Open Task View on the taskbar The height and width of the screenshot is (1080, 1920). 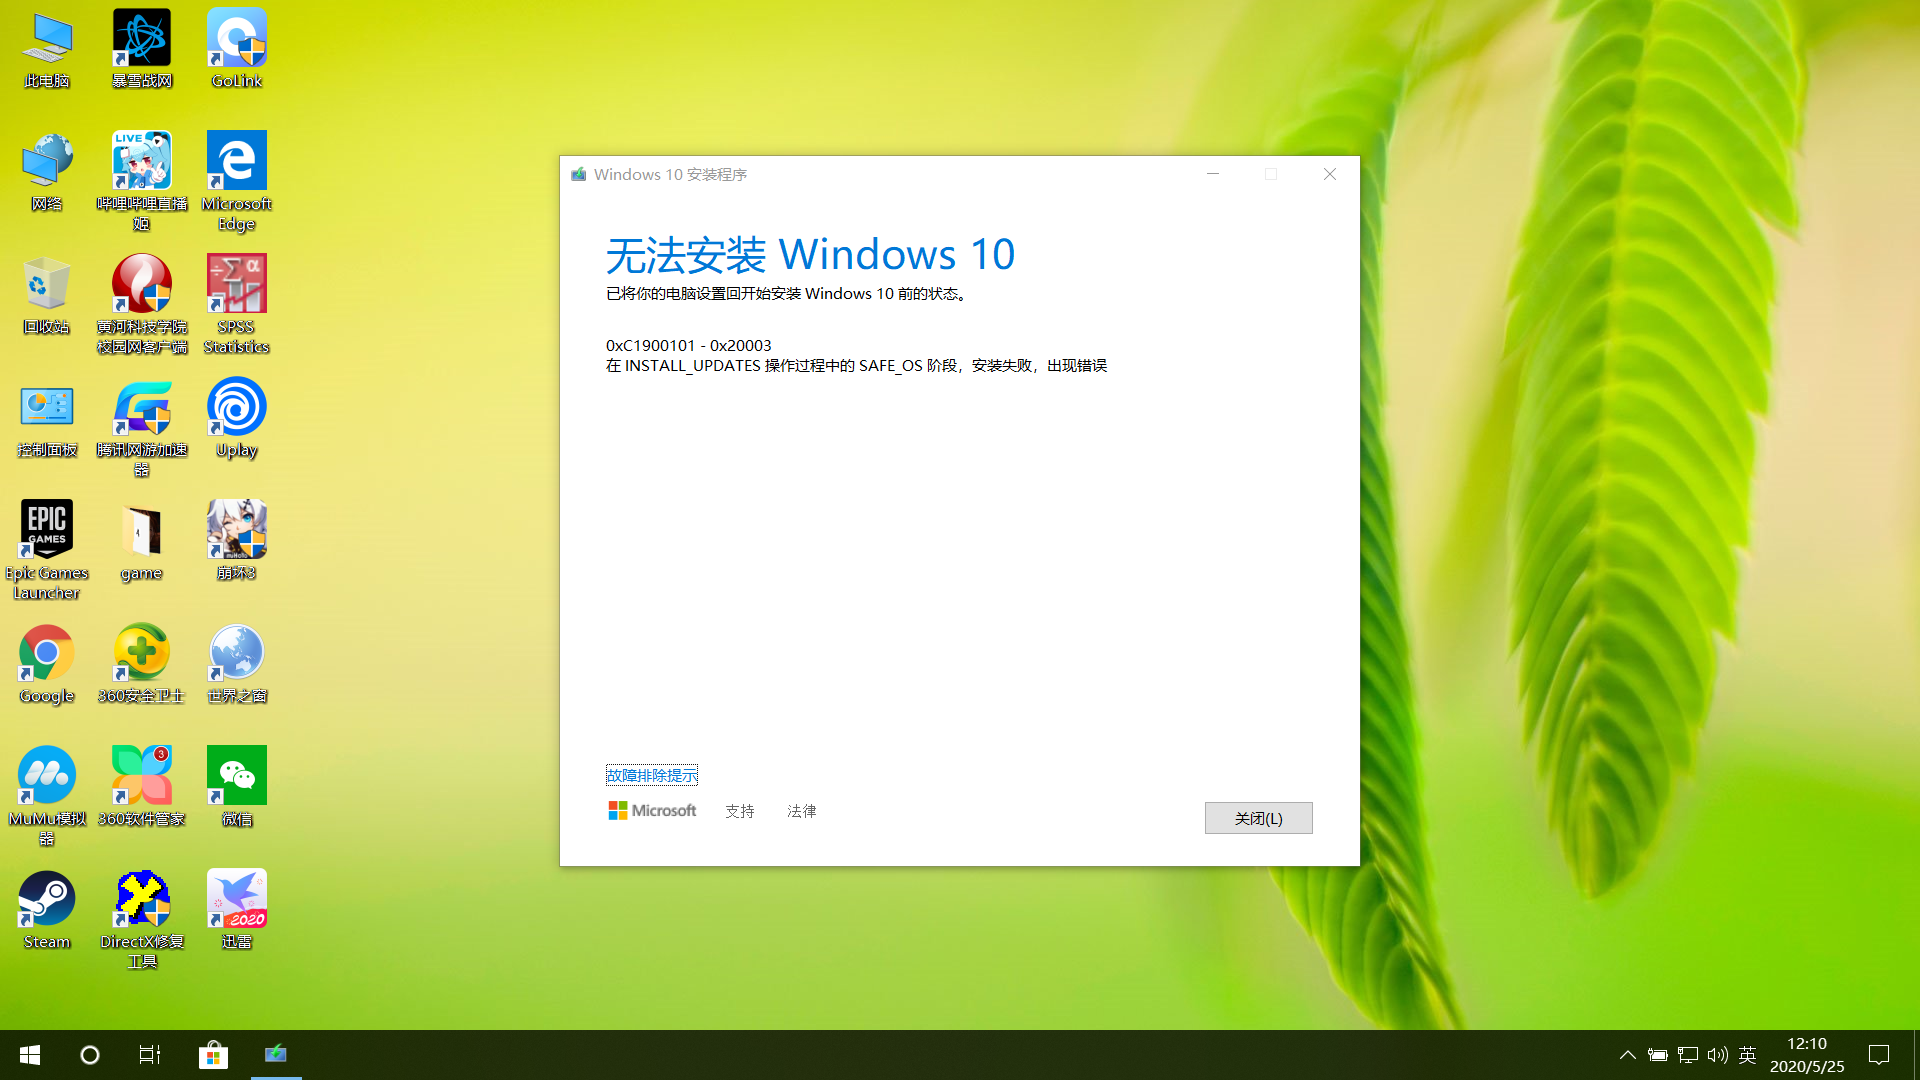point(150,1055)
